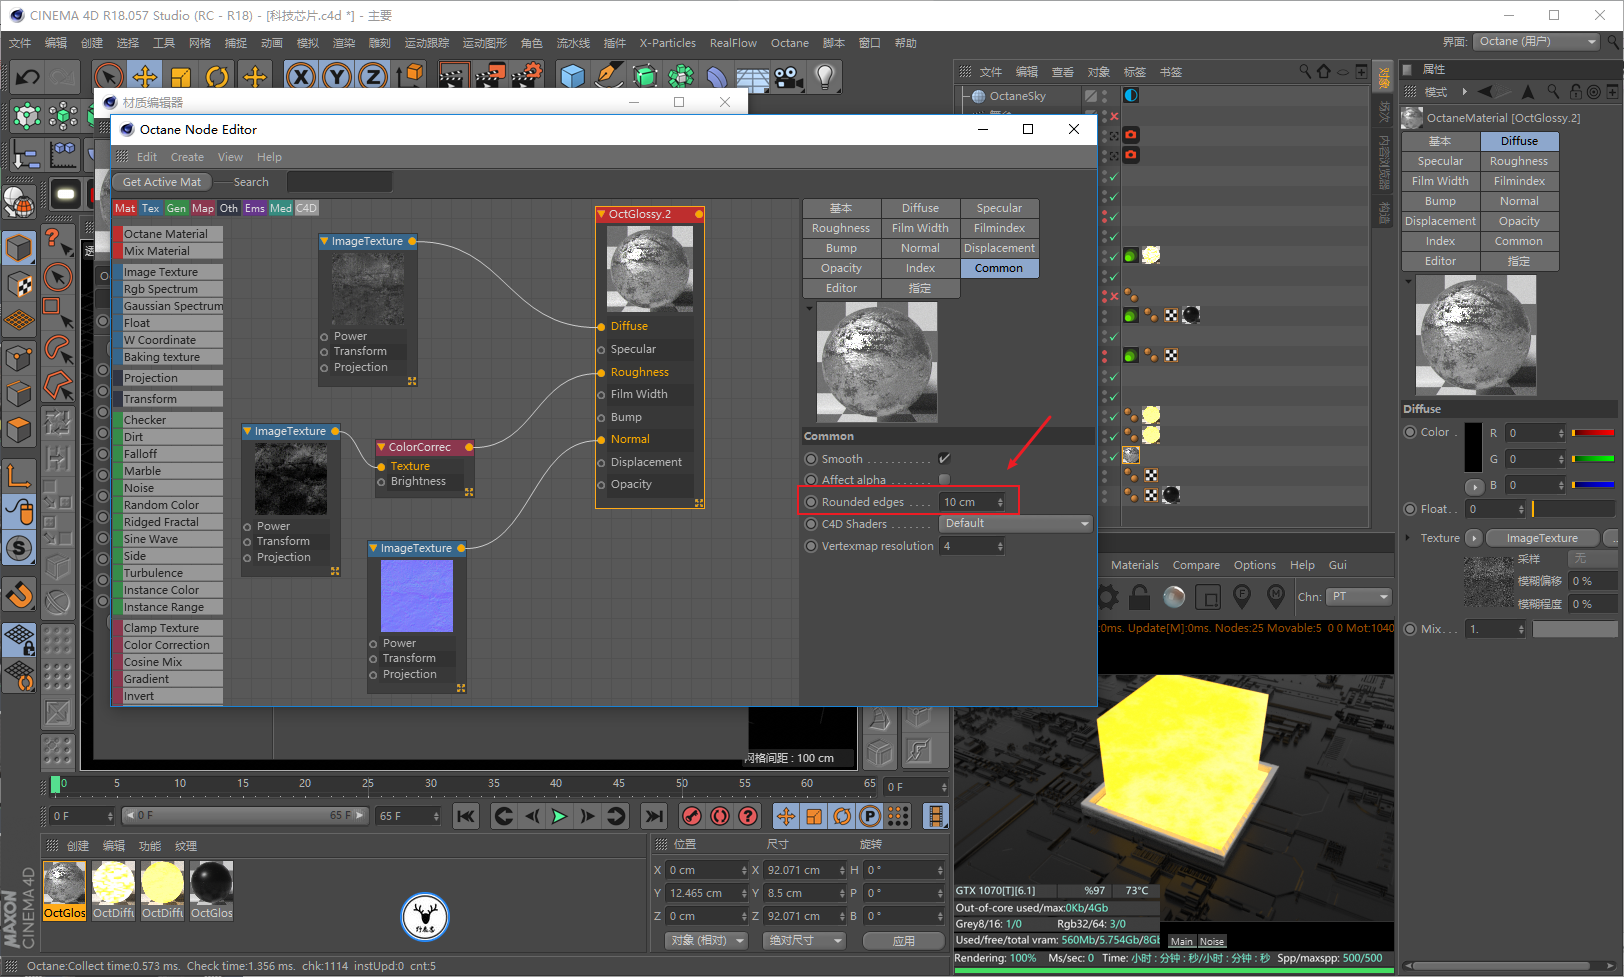Image resolution: width=1624 pixels, height=977 pixels.
Task: Click the Octane lock icon in the Live Viewer
Action: click(1140, 597)
